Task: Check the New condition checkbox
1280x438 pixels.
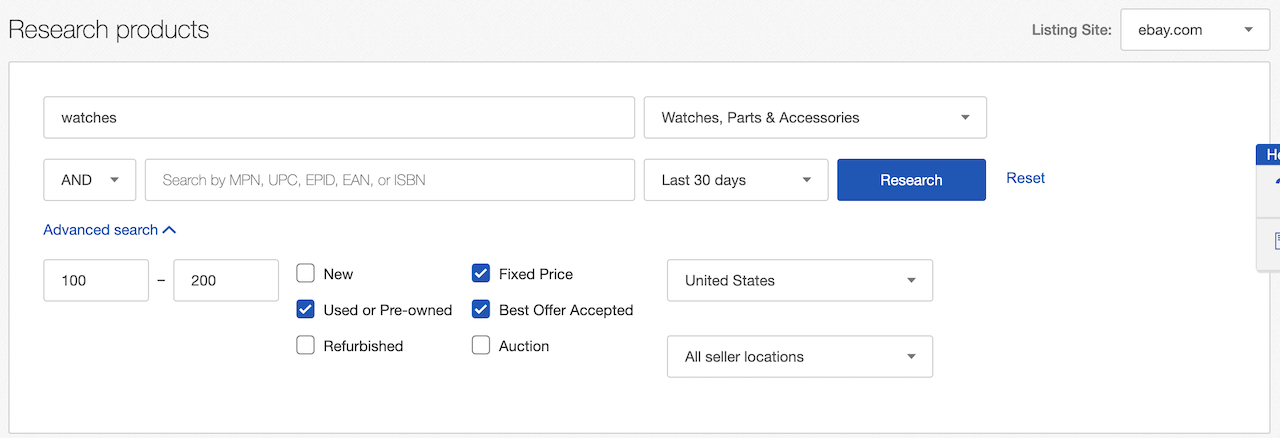Action: click(x=306, y=274)
